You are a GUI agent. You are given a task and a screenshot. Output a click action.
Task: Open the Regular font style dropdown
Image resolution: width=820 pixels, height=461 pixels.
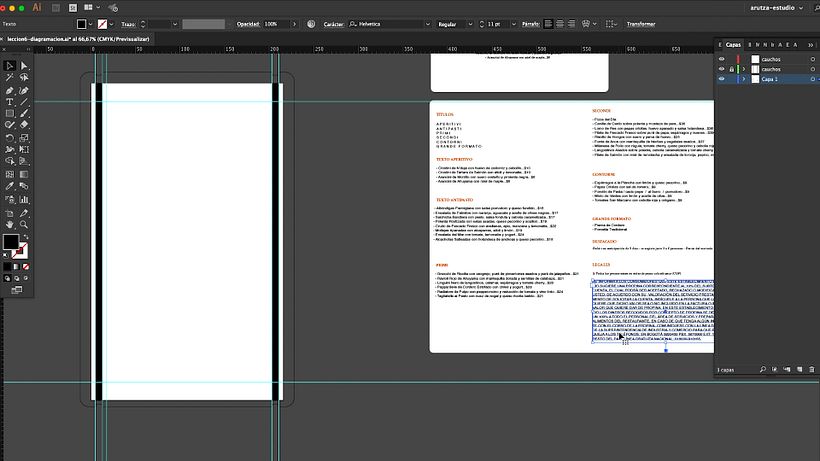click(470, 24)
